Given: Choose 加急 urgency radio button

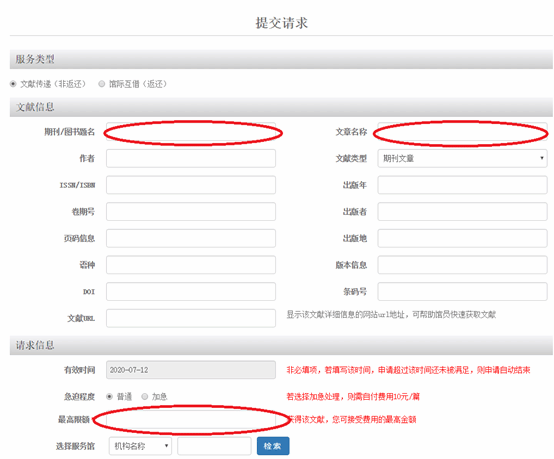Looking at the screenshot, I should point(145,396).
